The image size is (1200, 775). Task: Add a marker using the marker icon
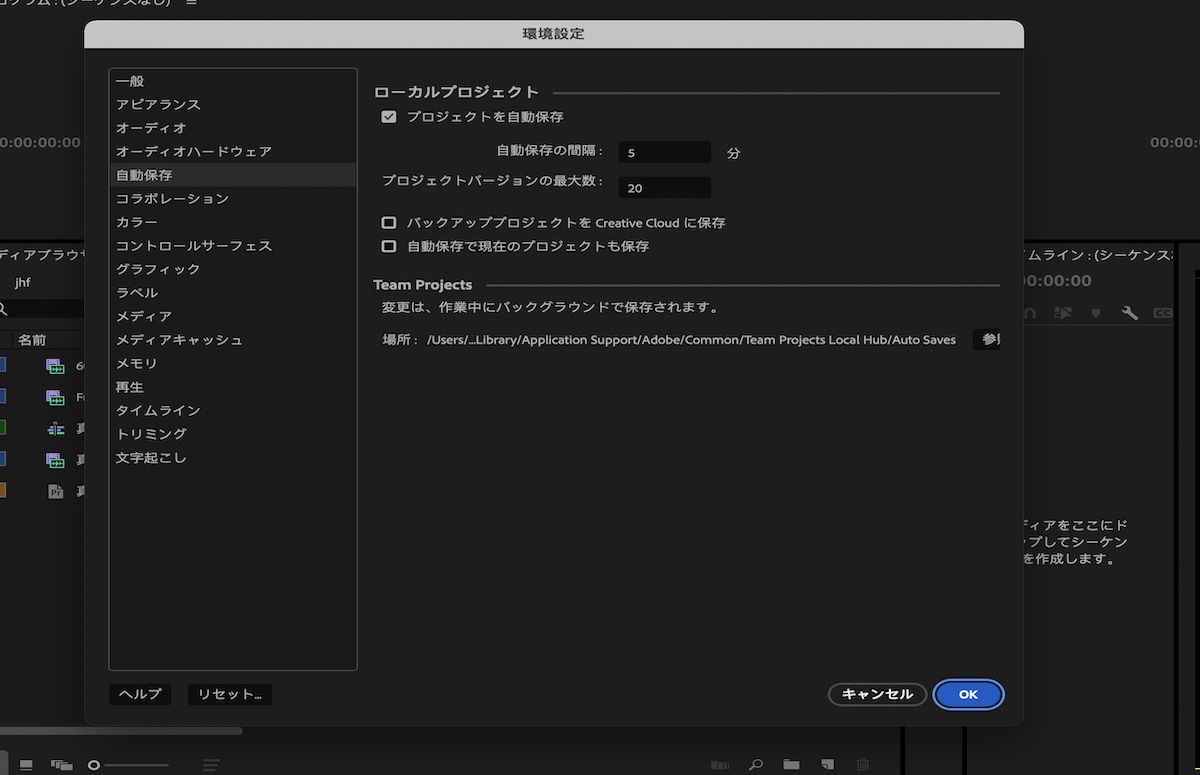click(x=1095, y=312)
